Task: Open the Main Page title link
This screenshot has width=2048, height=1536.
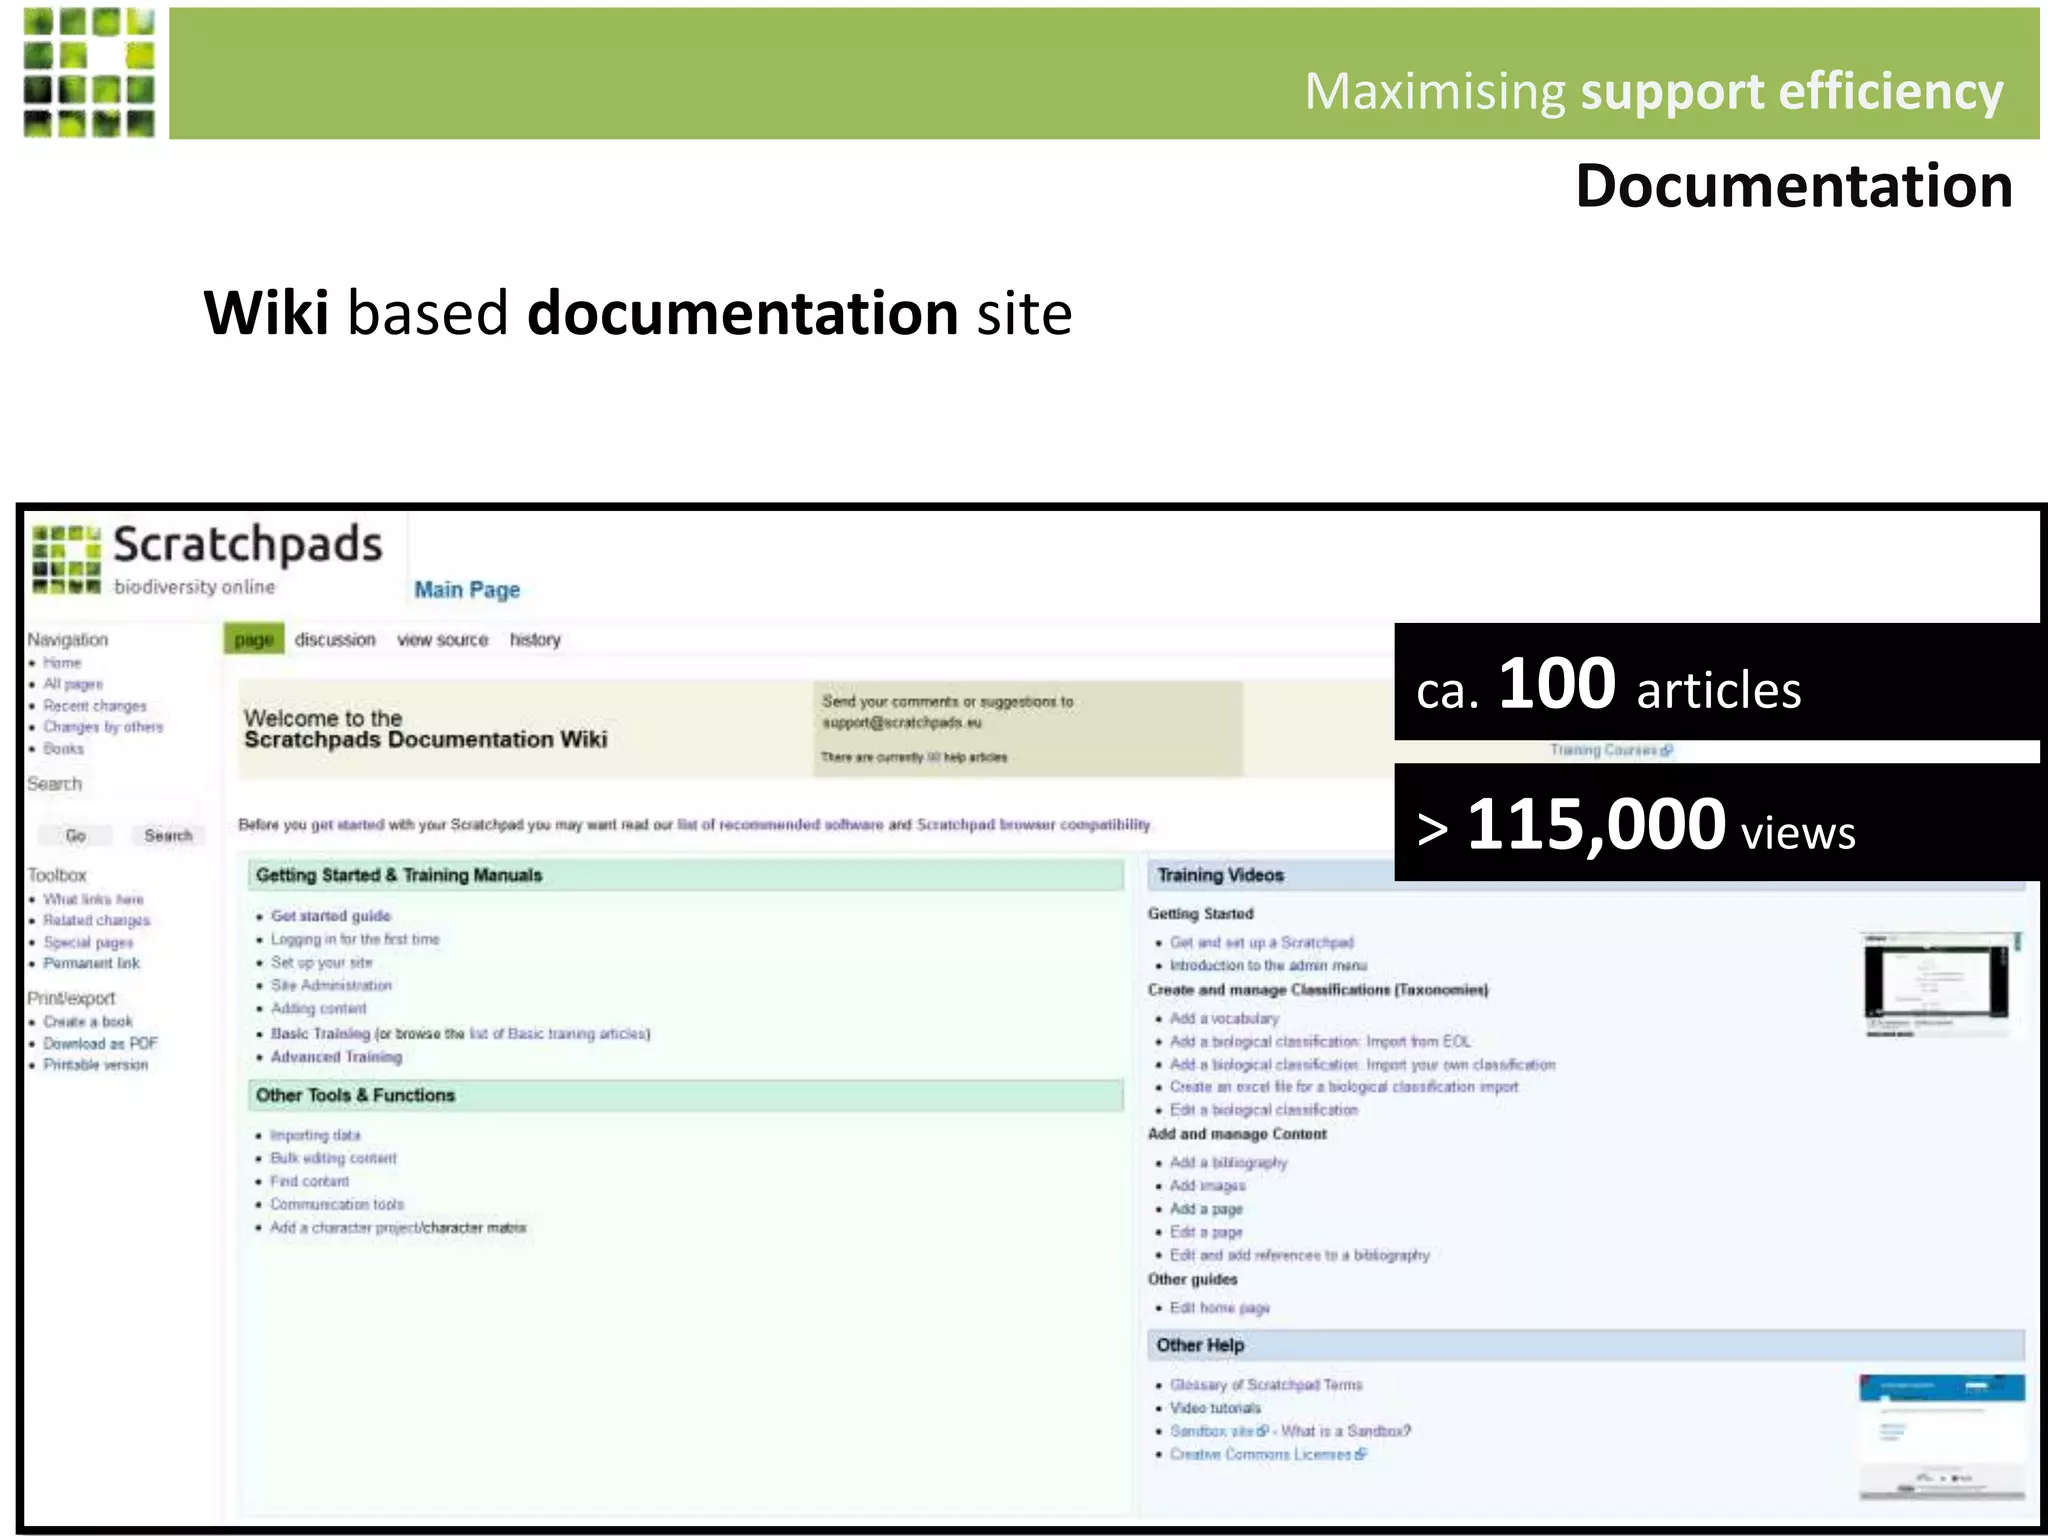Action: coord(467,590)
